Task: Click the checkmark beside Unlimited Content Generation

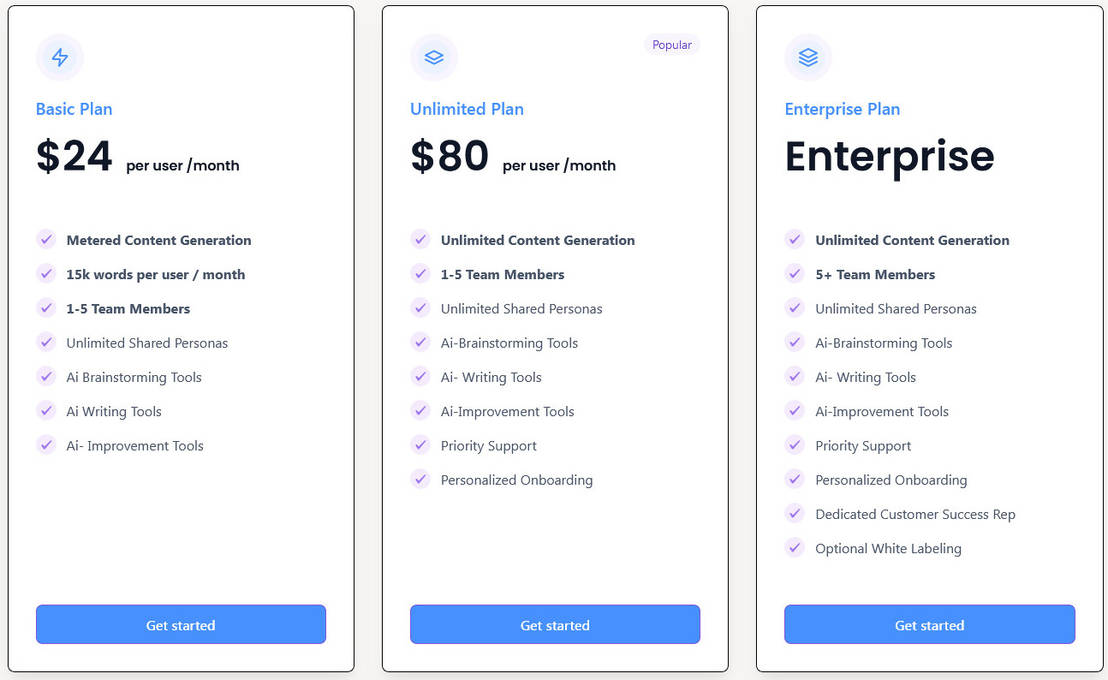Action: 420,240
